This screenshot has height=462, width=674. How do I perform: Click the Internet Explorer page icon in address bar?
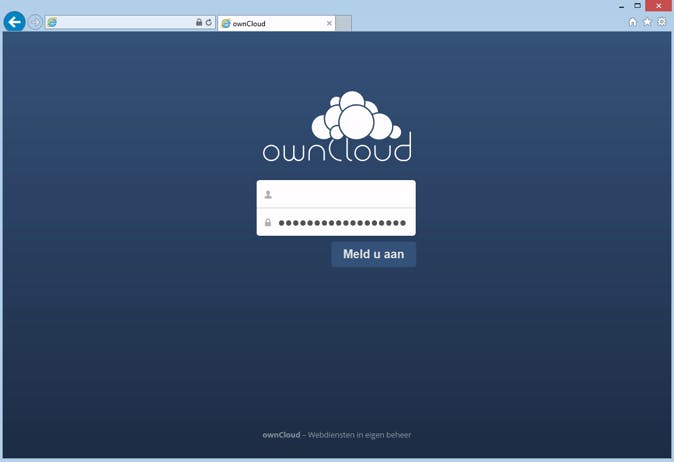tap(52, 22)
